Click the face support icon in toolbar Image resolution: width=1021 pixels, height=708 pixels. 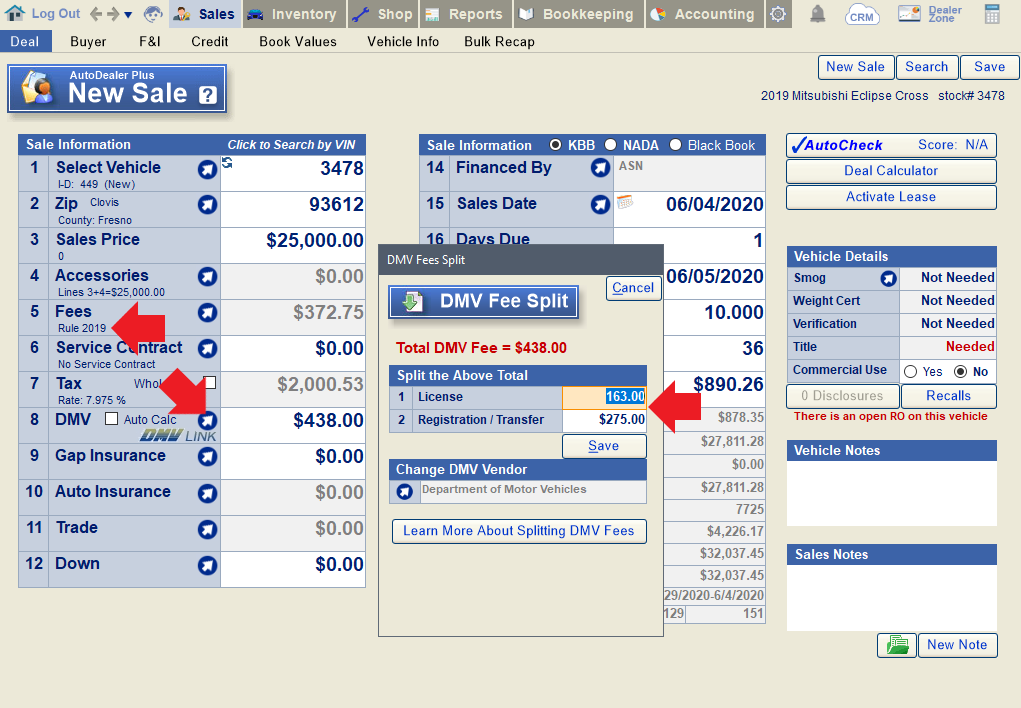pos(153,14)
